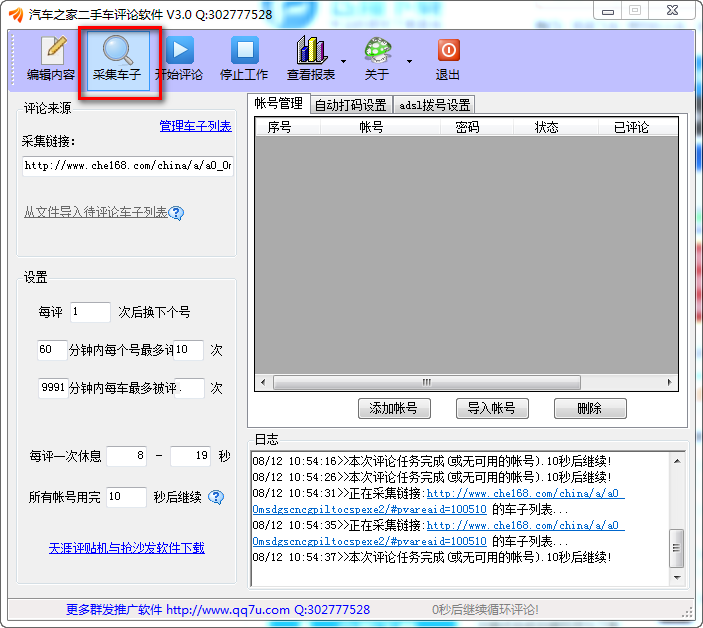Sort by 帐号 column header
This screenshot has height=628, width=703.
(380, 127)
